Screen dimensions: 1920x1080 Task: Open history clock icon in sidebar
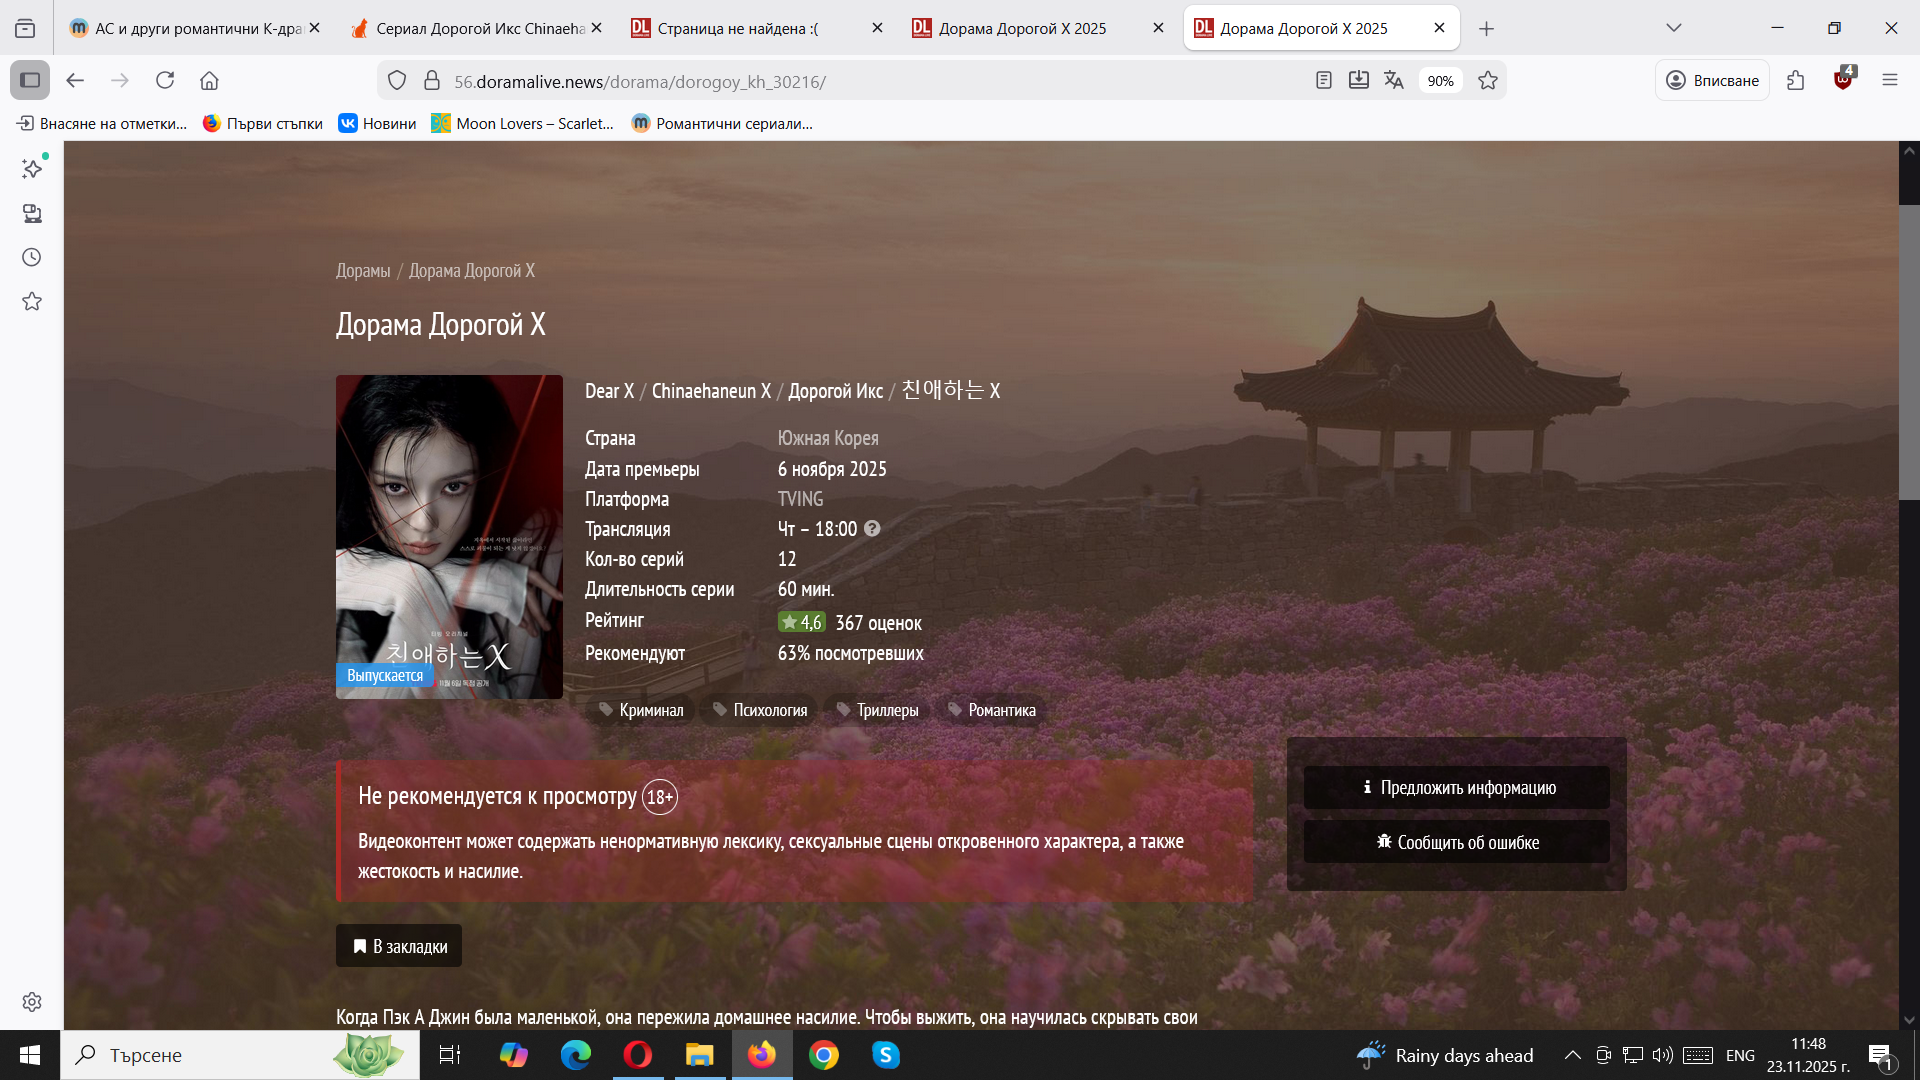pos(32,257)
